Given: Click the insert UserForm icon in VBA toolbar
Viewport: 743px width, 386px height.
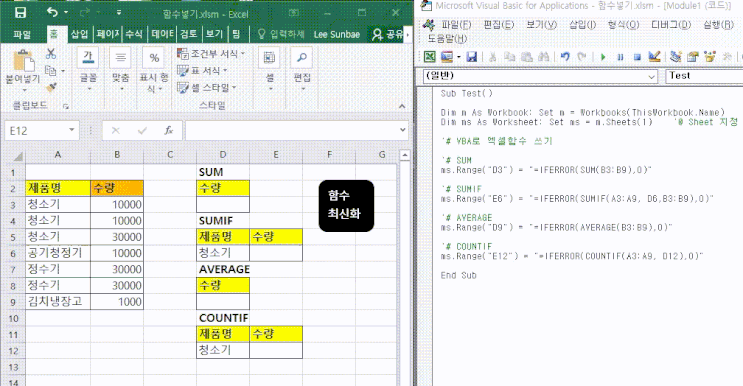Looking at the screenshot, I should coord(446,57).
